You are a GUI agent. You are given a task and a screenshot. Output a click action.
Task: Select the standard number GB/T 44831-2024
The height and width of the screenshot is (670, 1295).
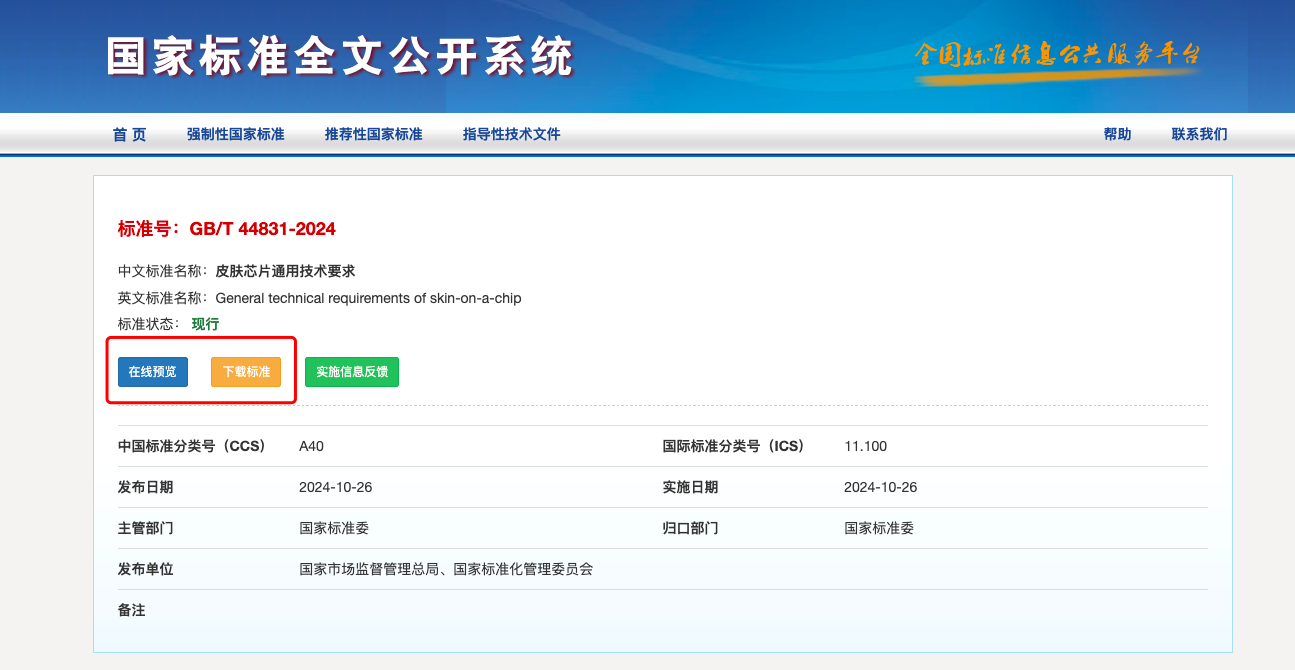click(263, 229)
